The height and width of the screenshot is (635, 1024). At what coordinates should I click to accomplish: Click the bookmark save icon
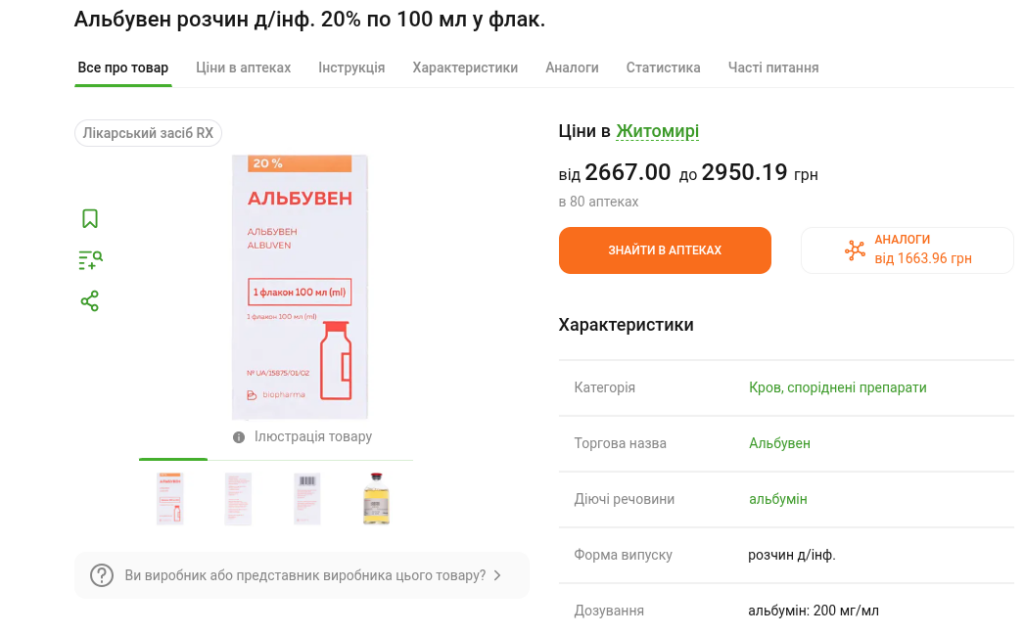[x=90, y=218]
